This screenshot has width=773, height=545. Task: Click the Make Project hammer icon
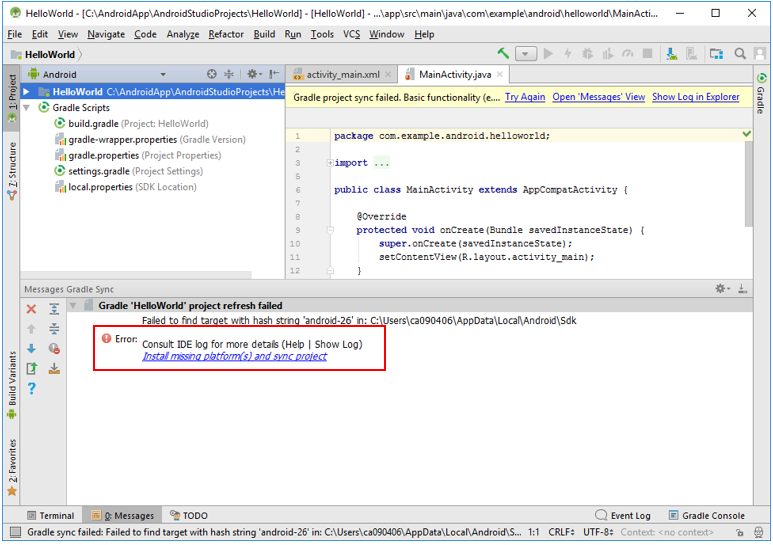pyautogui.click(x=503, y=53)
